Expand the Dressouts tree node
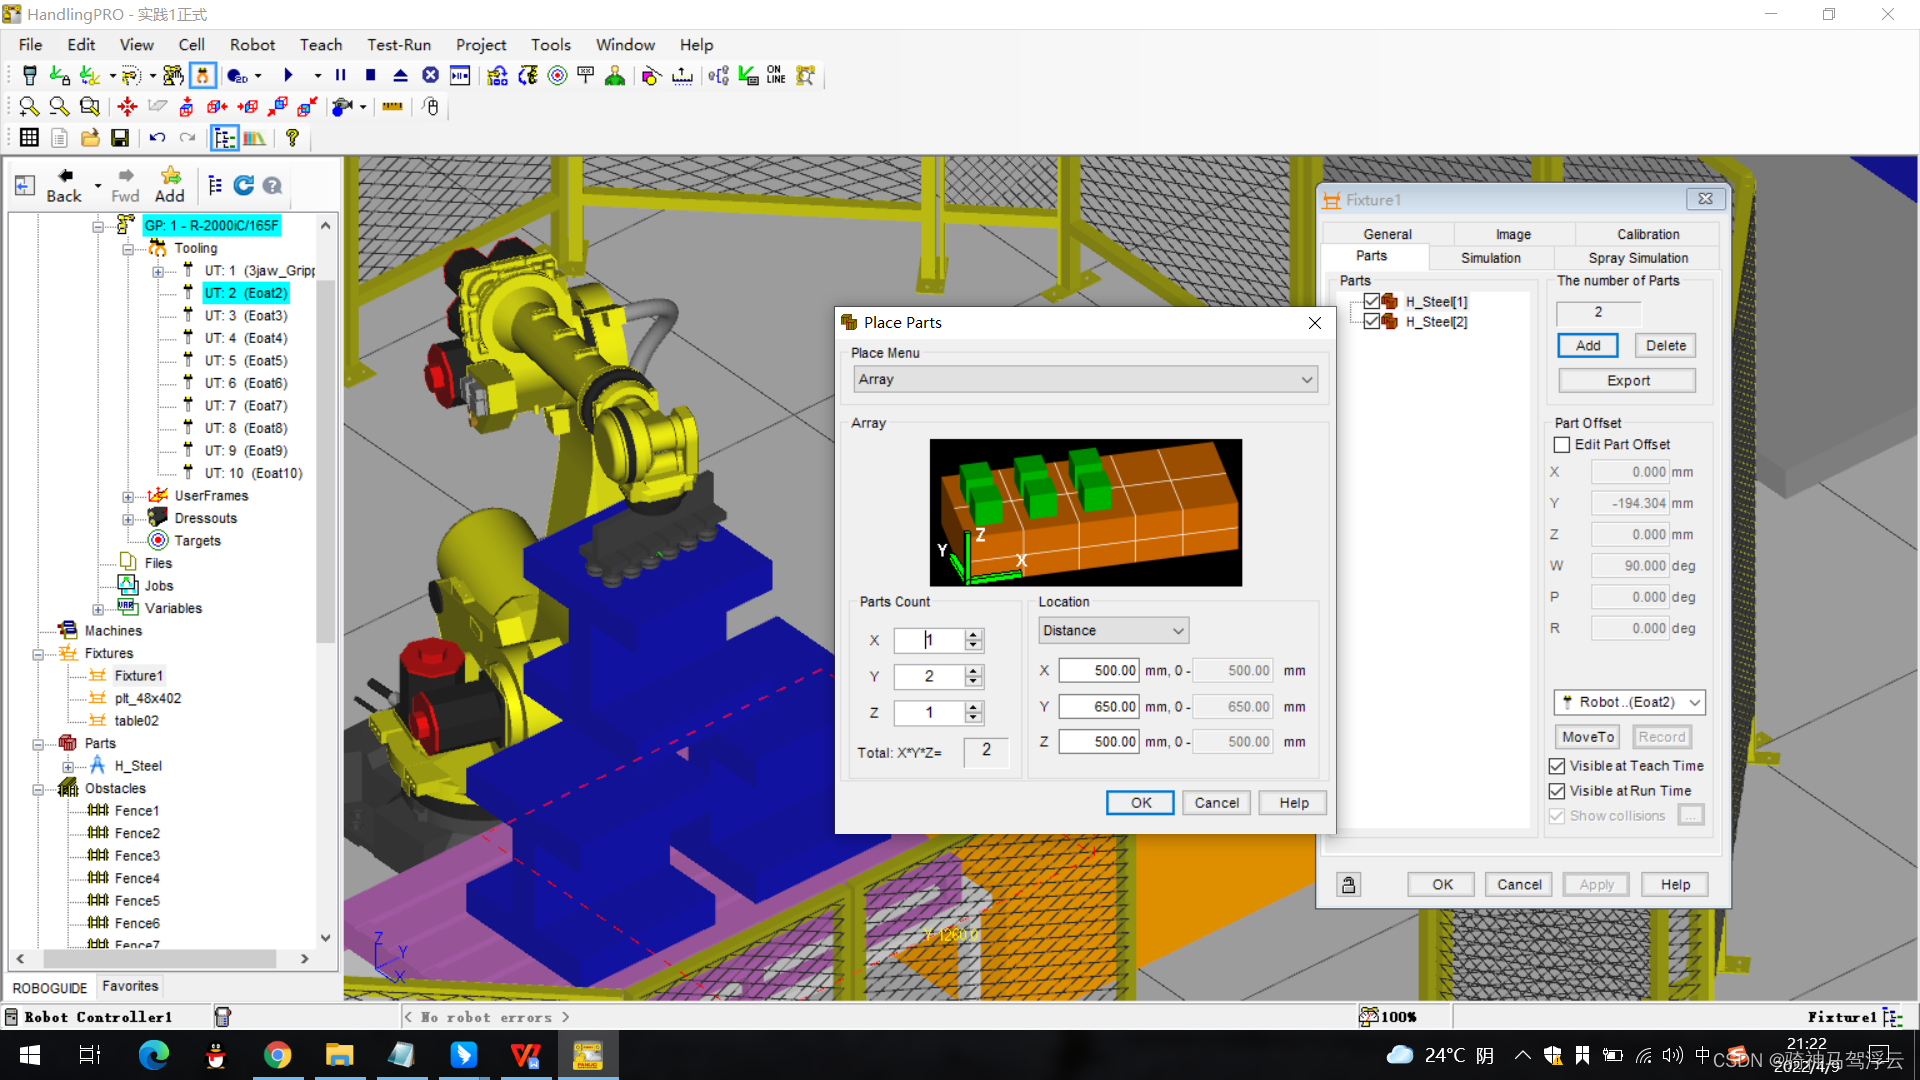 [x=128, y=519]
